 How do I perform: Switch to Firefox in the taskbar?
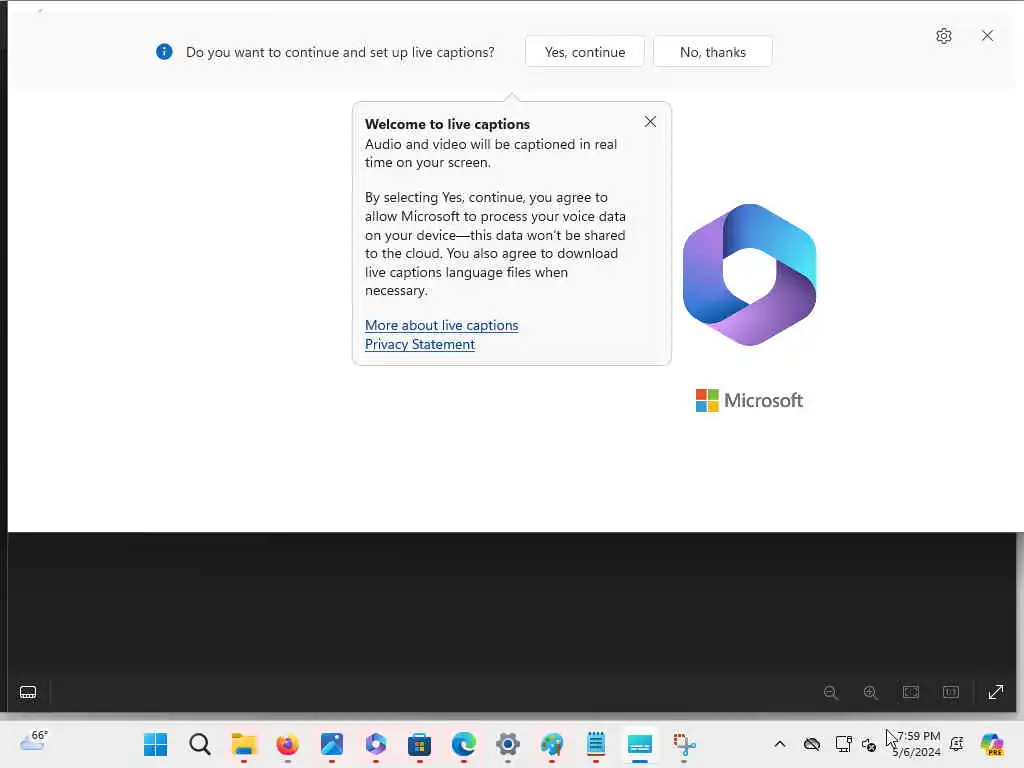pos(287,744)
